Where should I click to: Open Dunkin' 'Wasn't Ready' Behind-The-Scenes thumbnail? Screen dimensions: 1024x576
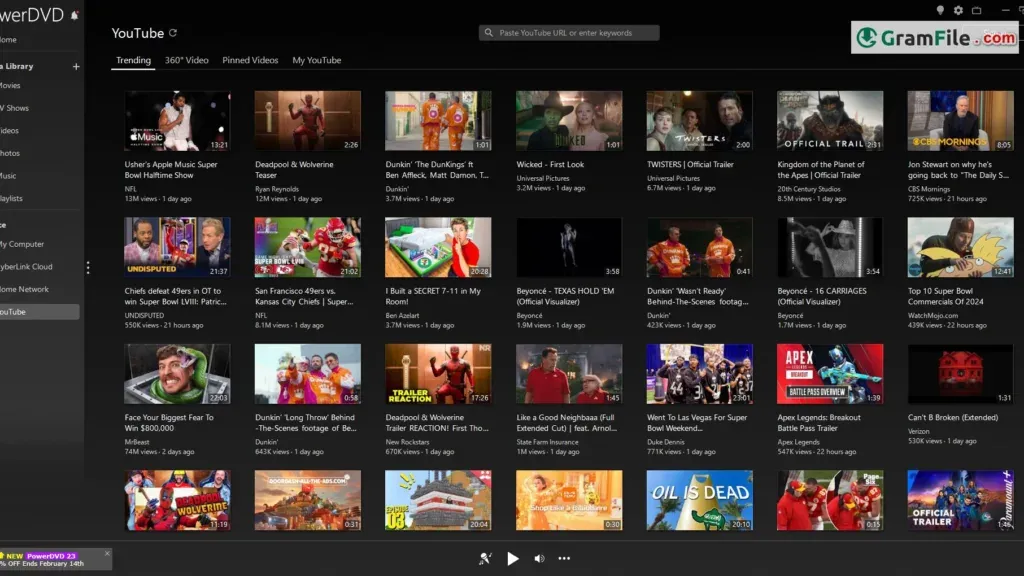699,248
